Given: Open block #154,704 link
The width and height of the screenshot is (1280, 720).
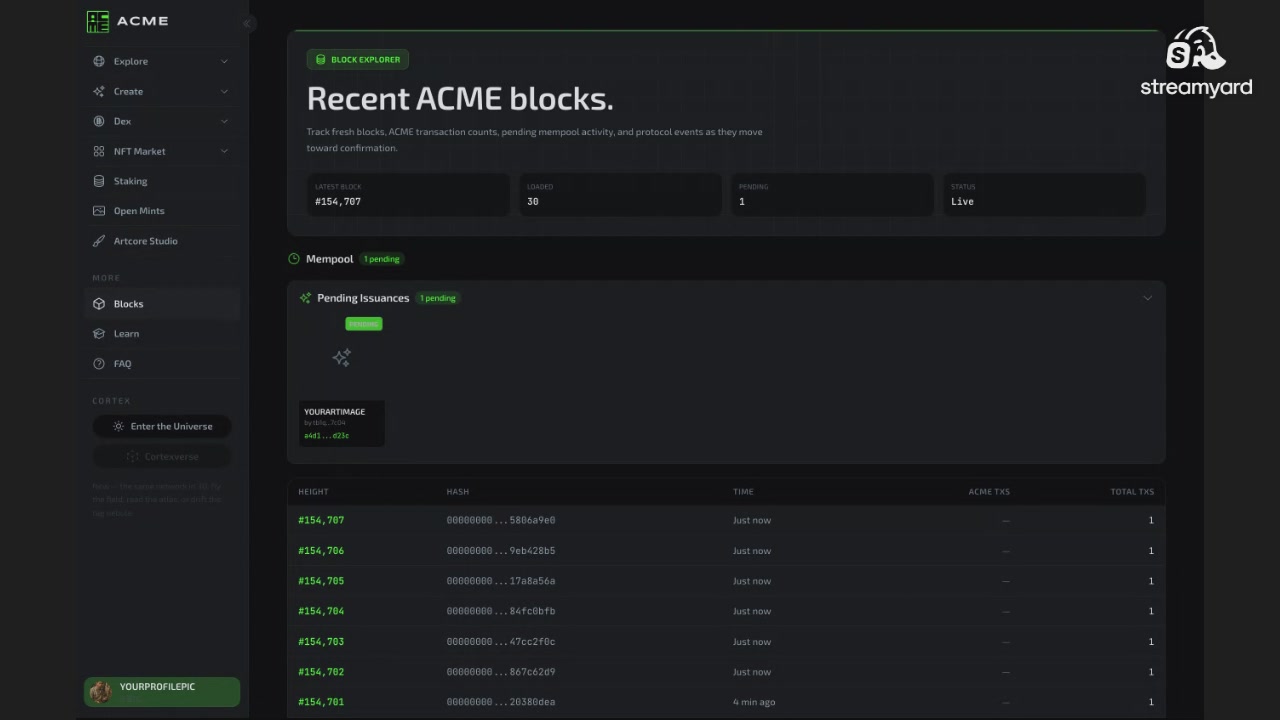Looking at the screenshot, I should 321,611.
